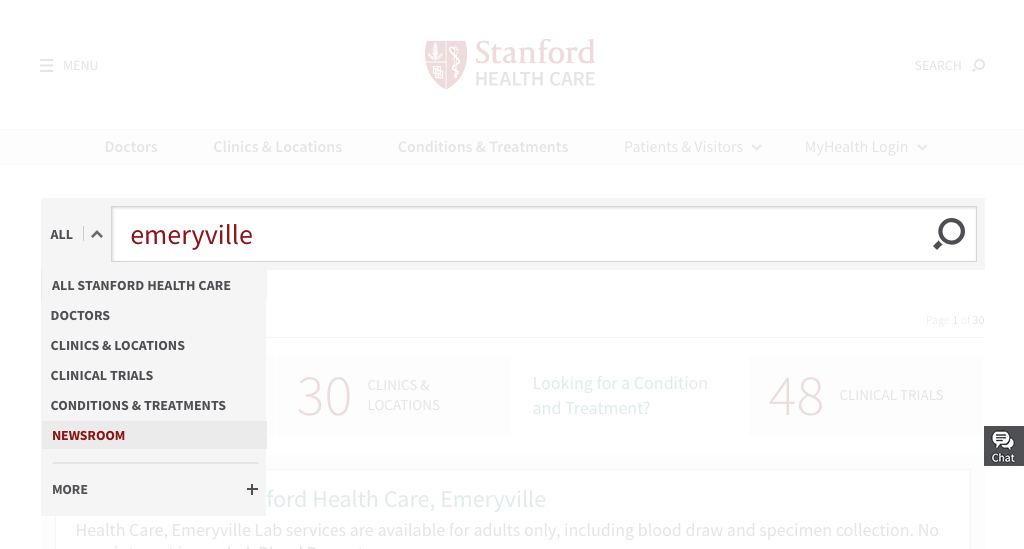Click the magnifying glass search submit icon
The height and width of the screenshot is (549, 1024).
[949, 234]
